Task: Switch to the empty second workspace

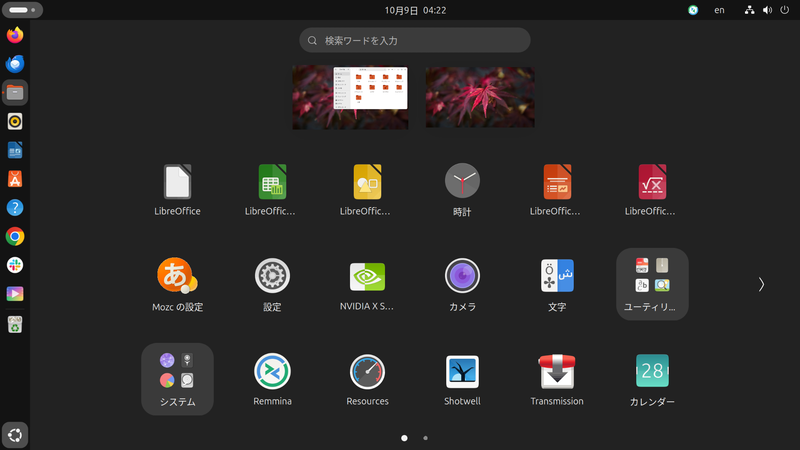Action: pyautogui.click(x=480, y=97)
